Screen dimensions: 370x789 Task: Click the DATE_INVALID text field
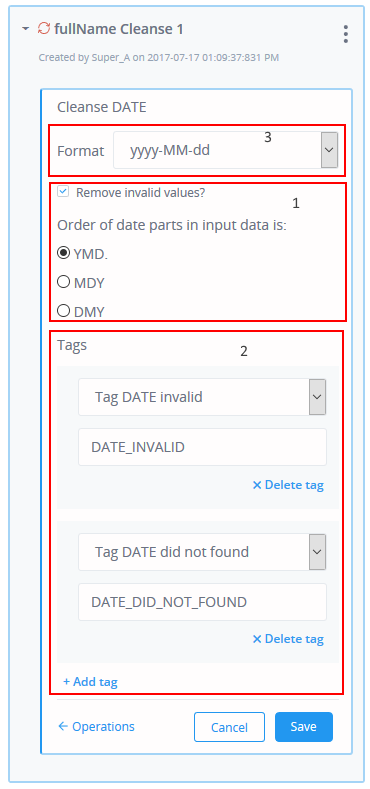pyautogui.click(x=202, y=447)
